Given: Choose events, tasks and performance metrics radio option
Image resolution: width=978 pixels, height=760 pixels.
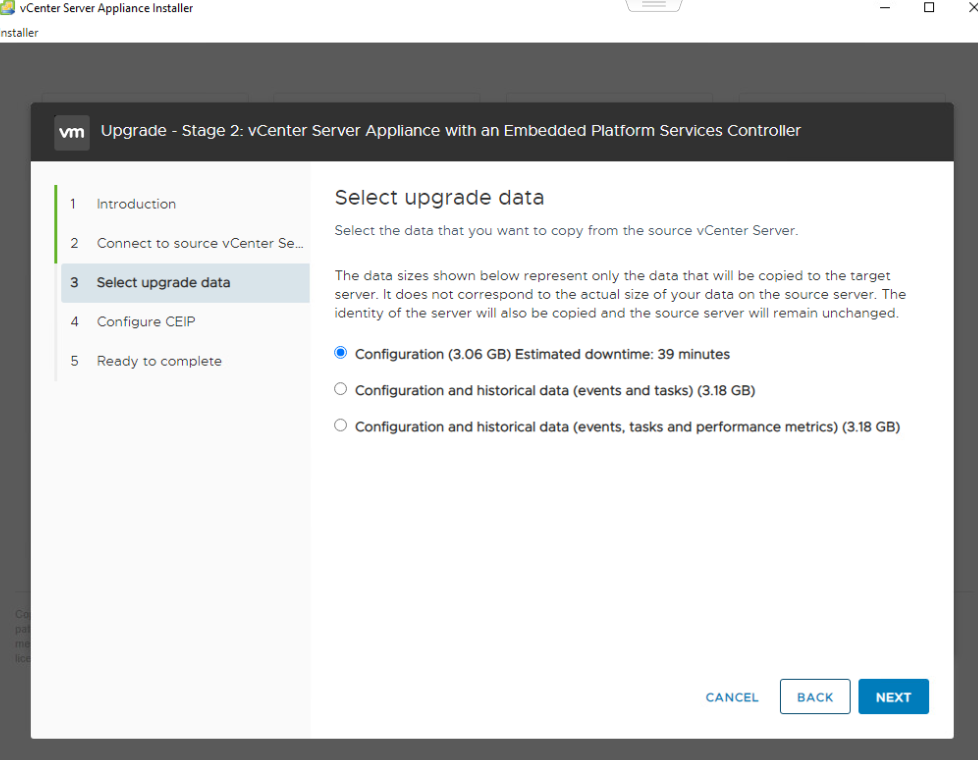Looking at the screenshot, I should coord(341,425).
